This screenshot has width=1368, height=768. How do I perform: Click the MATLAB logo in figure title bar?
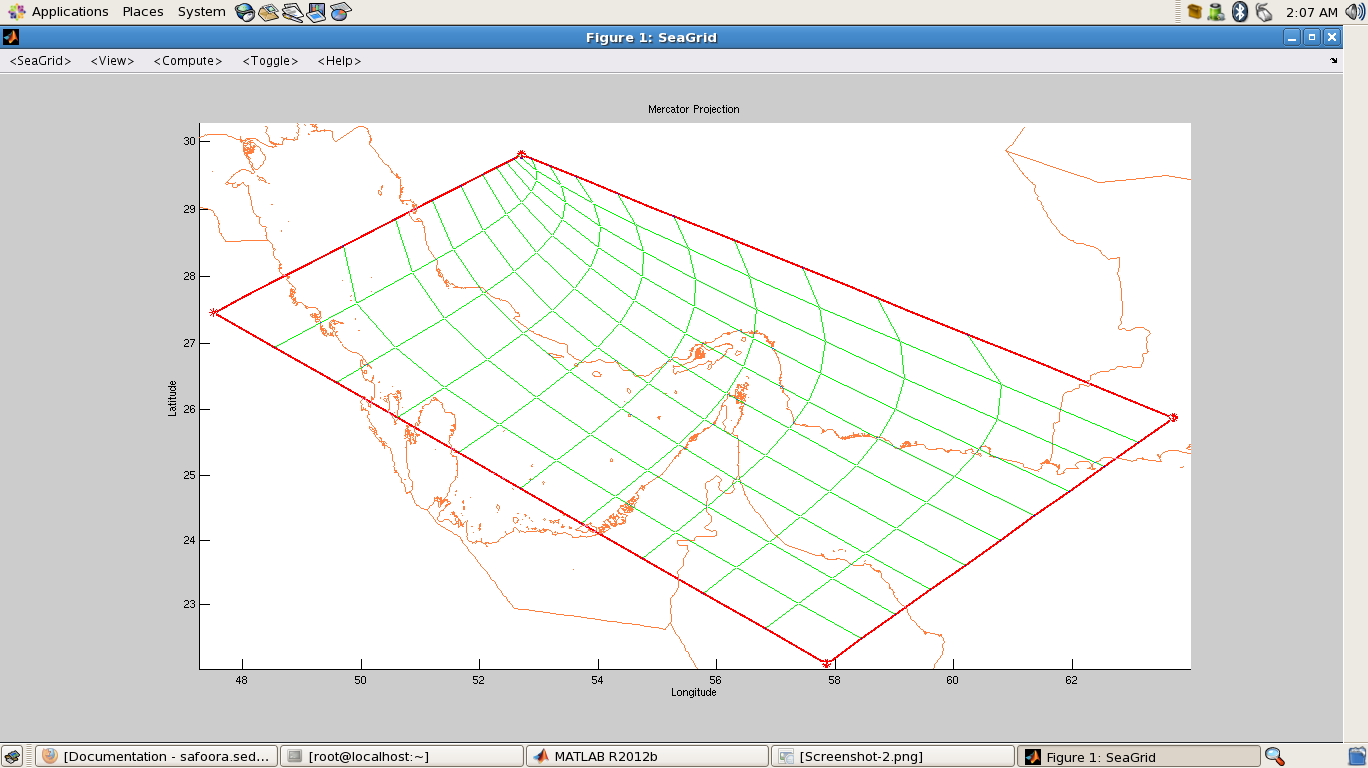(x=11, y=37)
